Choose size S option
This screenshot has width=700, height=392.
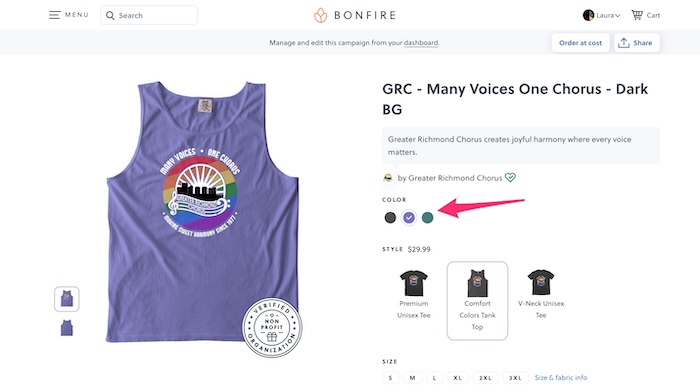(x=390, y=378)
